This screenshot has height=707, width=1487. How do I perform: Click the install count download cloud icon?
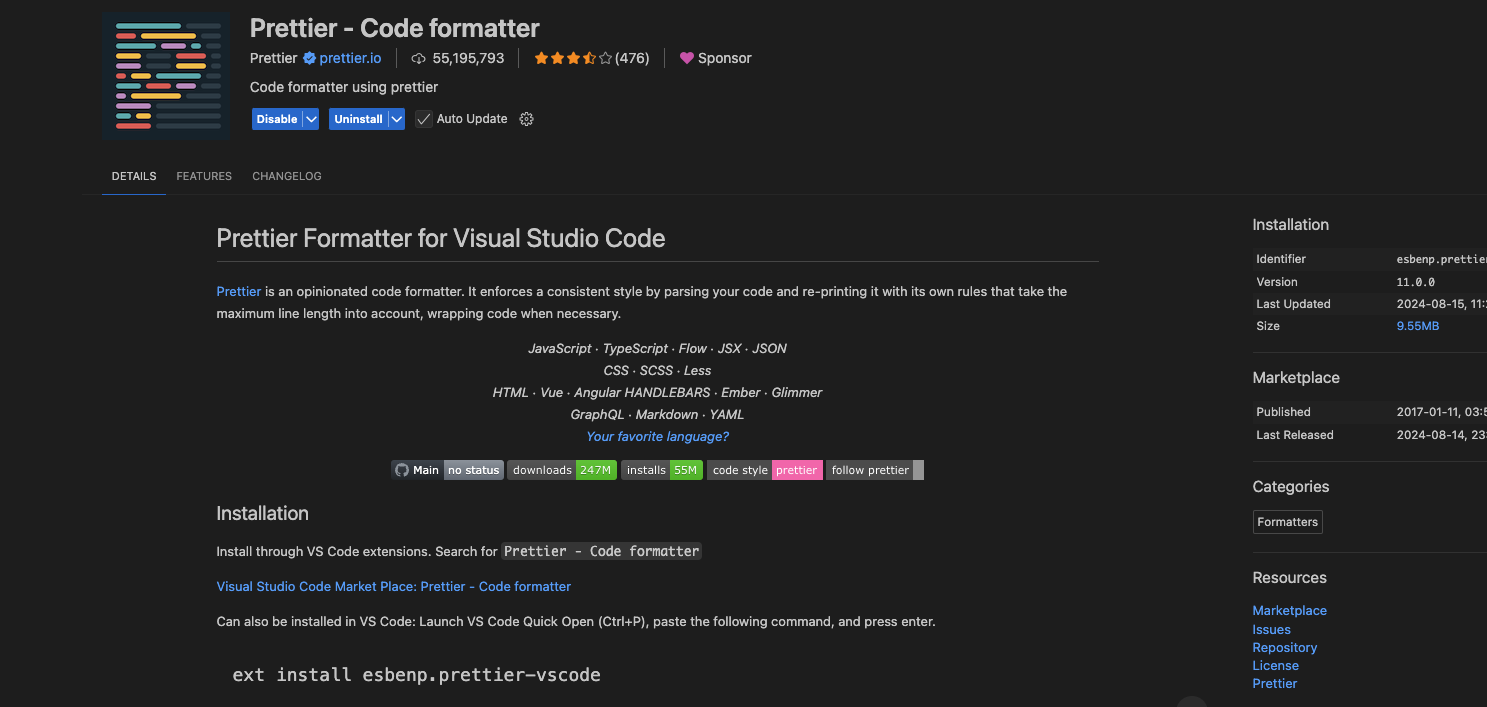pos(419,58)
